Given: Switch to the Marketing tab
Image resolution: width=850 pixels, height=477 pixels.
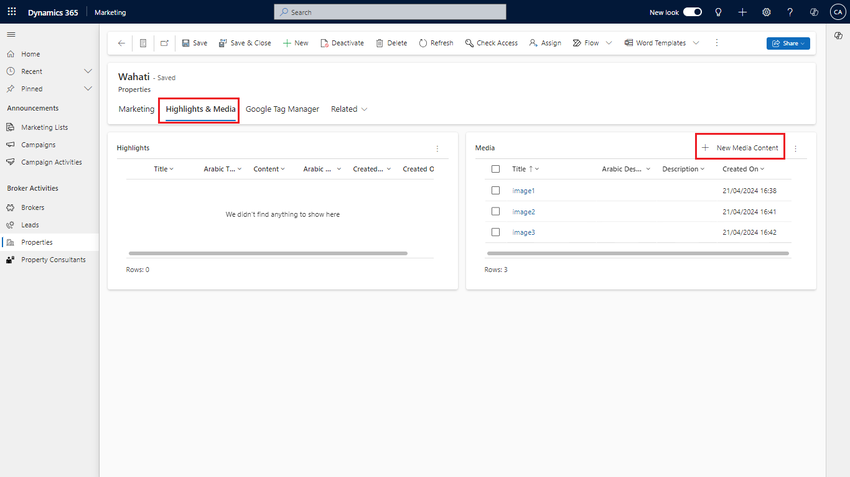Looking at the screenshot, I should [x=136, y=109].
